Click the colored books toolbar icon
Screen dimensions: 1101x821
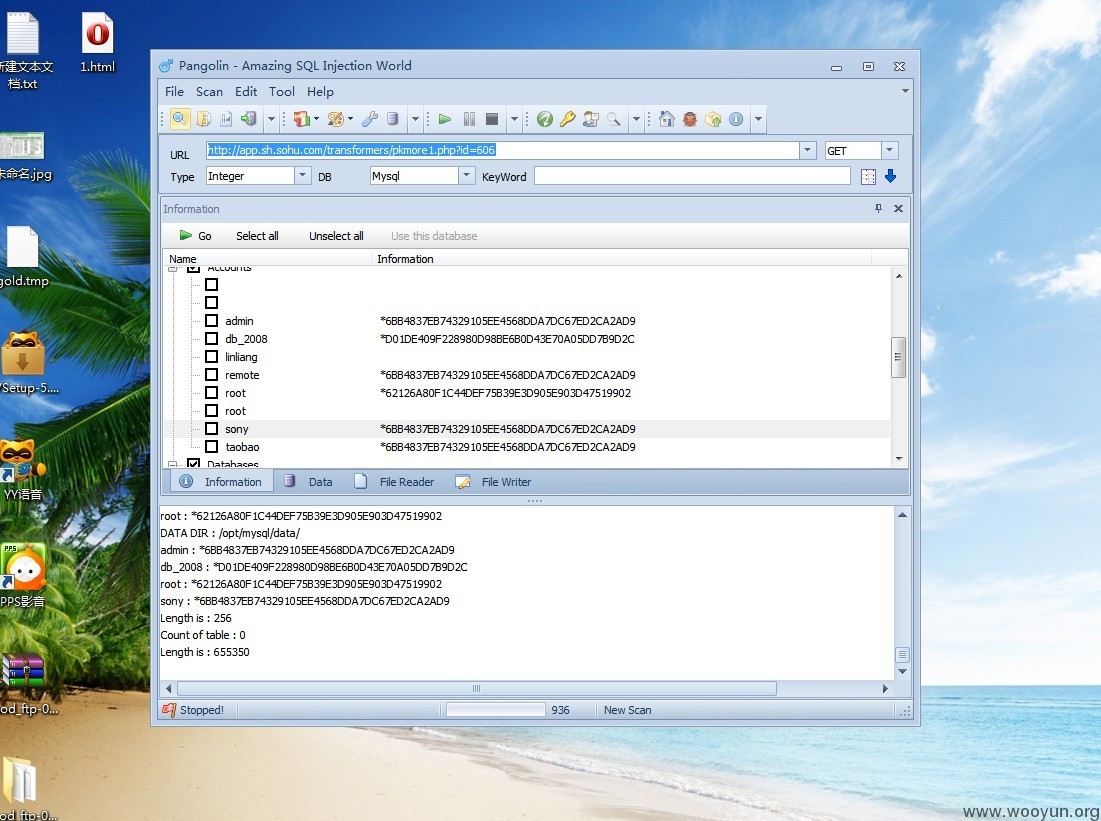click(x=301, y=119)
